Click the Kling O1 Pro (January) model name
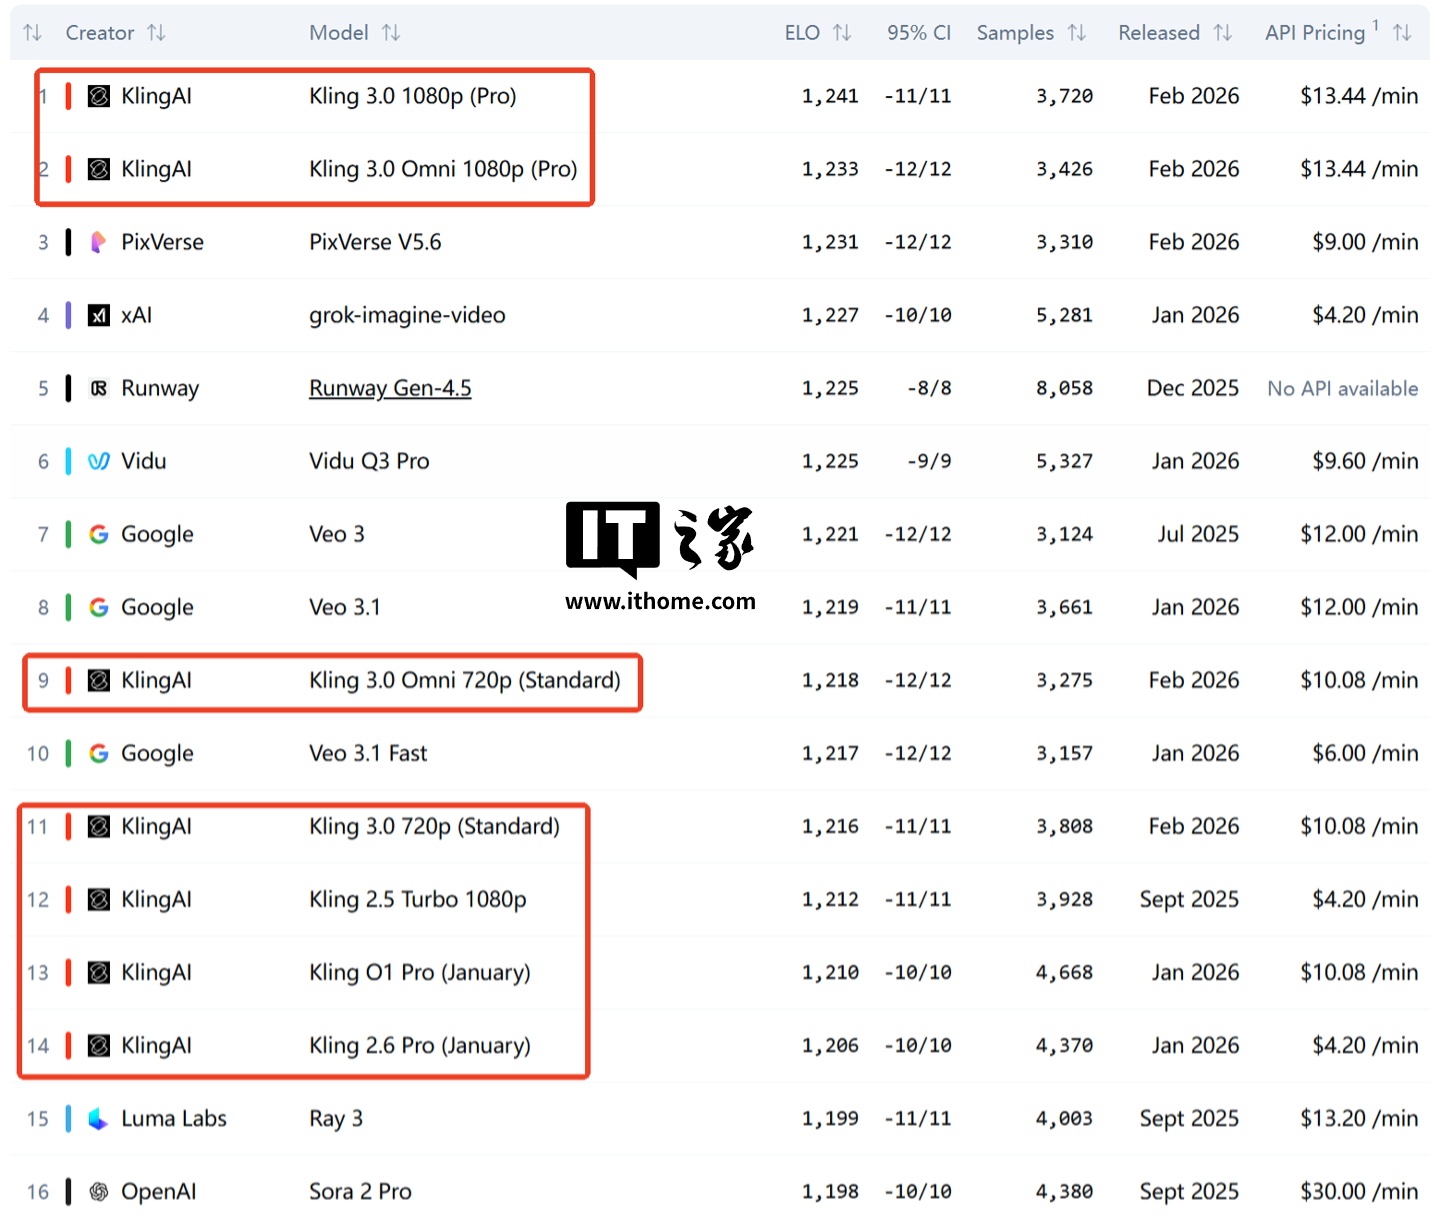The height and width of the screenshot is (1221, 1440). (x=420, y=972)
